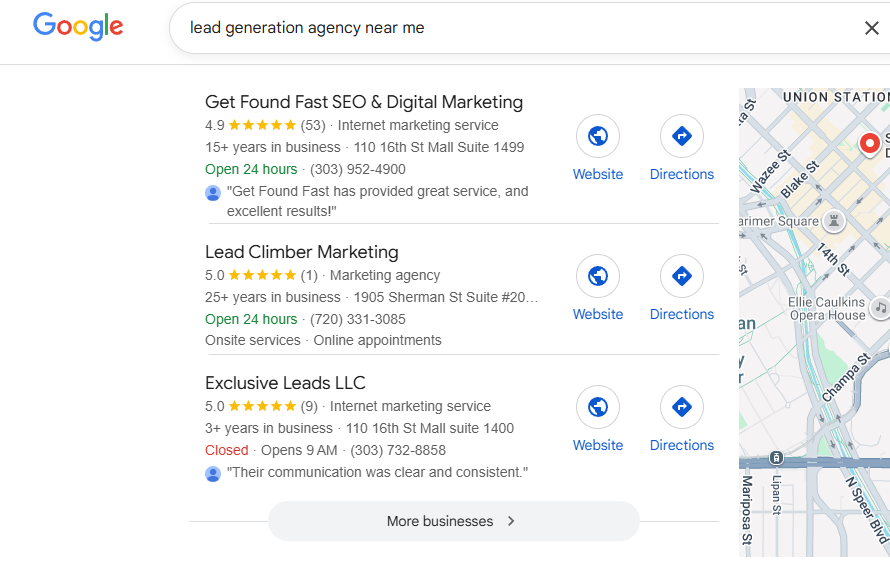The height and width of the screenshot is (565, 890).
Task: Click the Get Found Fast reviewer avatar
Action: 213,192
